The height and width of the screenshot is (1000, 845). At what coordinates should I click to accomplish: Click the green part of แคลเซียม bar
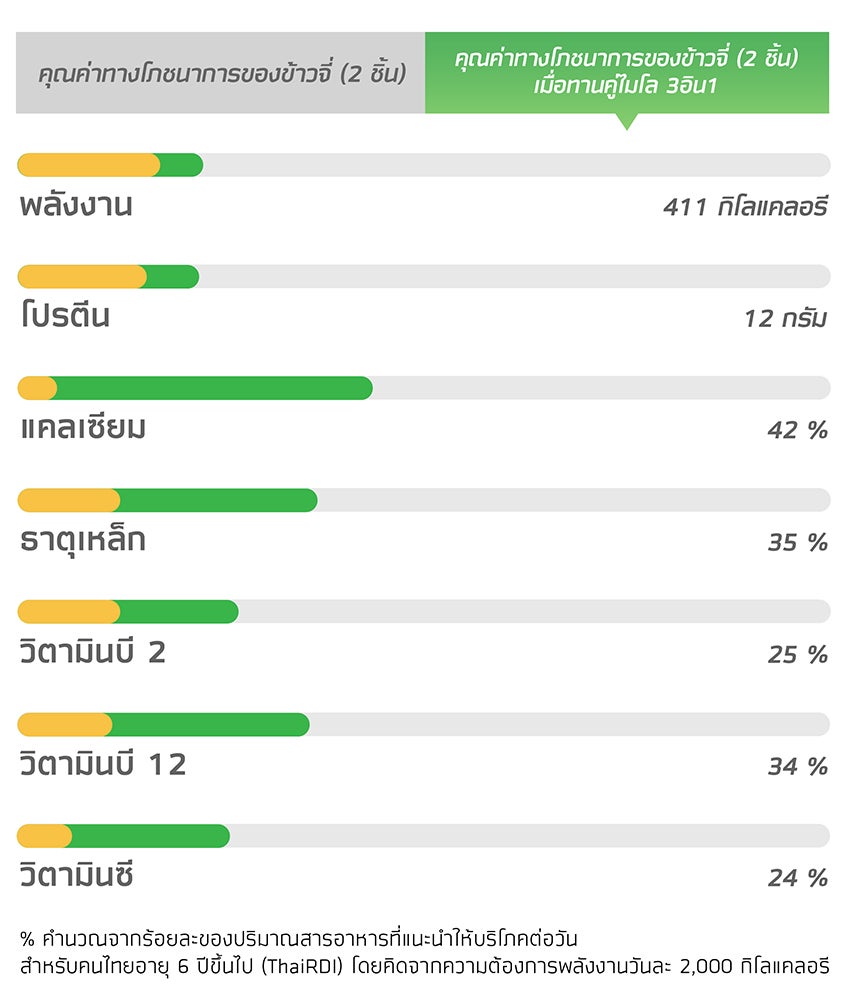click(x=214, y=388)
